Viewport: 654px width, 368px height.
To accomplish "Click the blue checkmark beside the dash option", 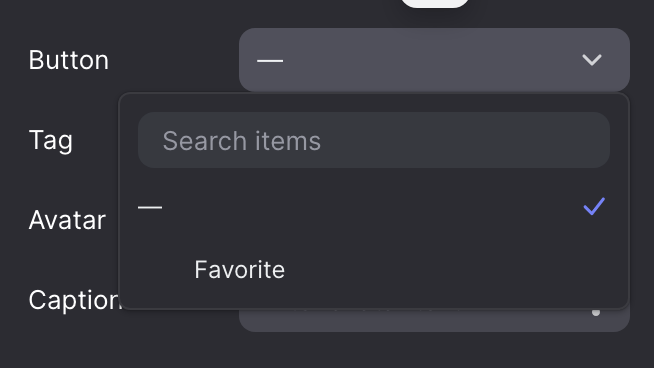I will point(594,207).
